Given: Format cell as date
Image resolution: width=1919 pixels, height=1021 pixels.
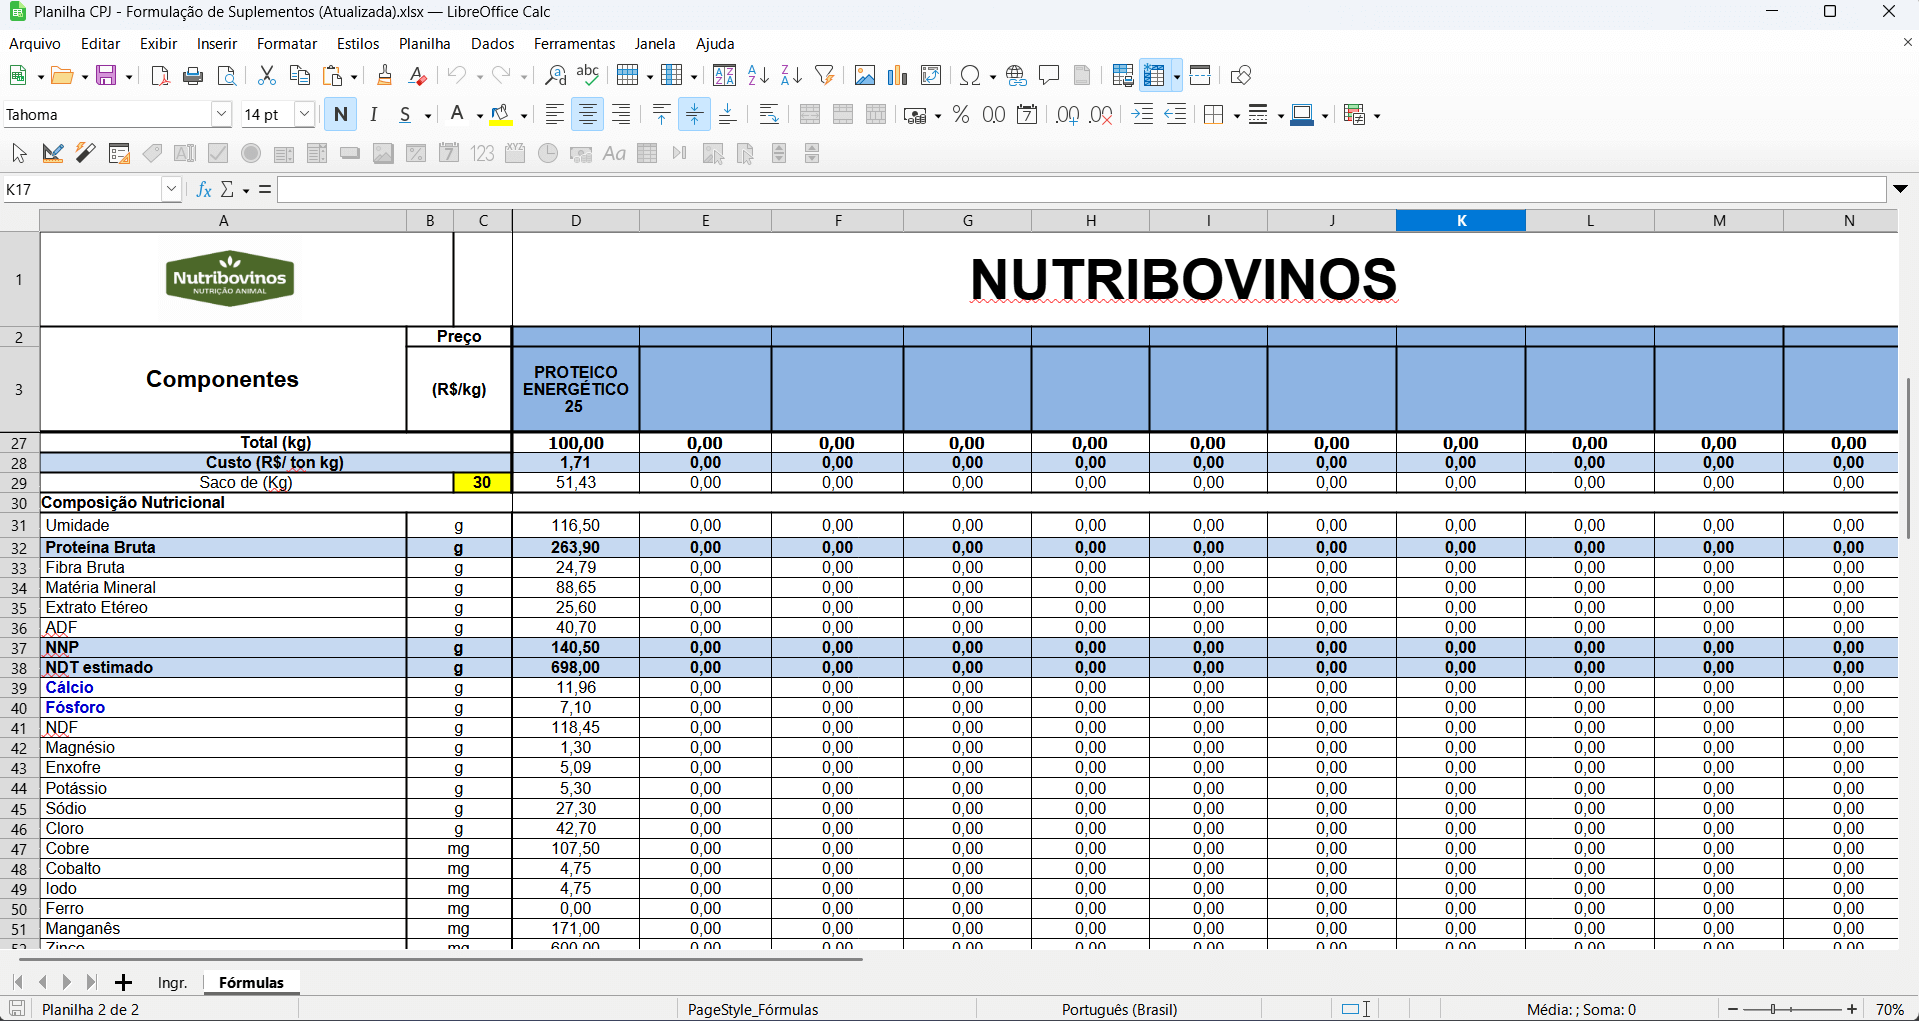Looking at the screenshot, I should (x=1027, y=115).
